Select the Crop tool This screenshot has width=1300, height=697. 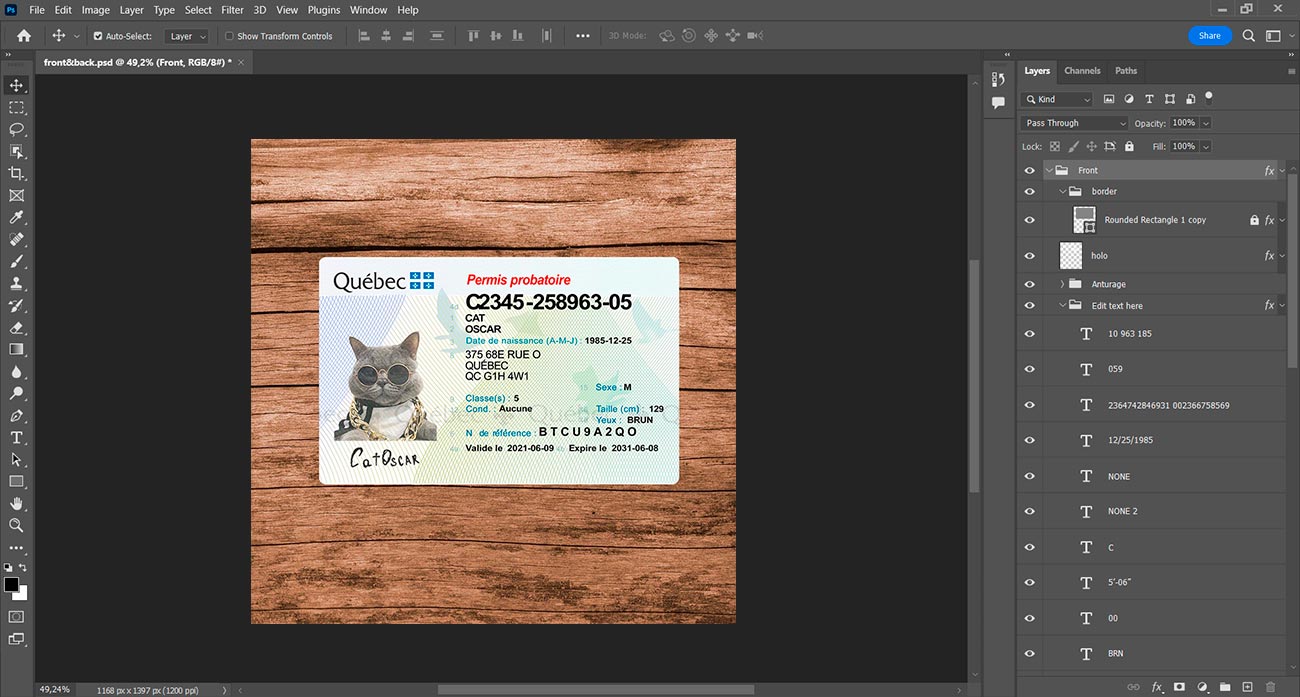(x=16, y=173)
